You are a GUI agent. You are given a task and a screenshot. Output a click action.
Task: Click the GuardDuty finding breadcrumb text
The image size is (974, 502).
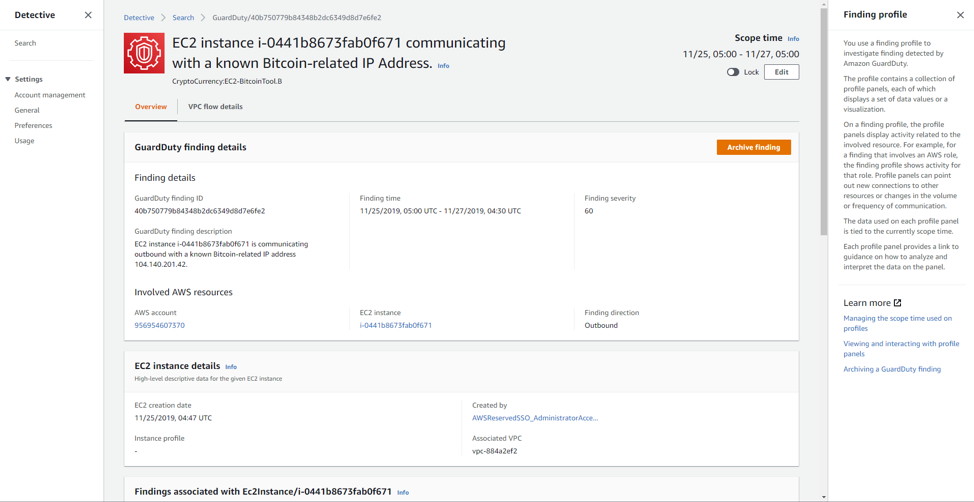297,18
